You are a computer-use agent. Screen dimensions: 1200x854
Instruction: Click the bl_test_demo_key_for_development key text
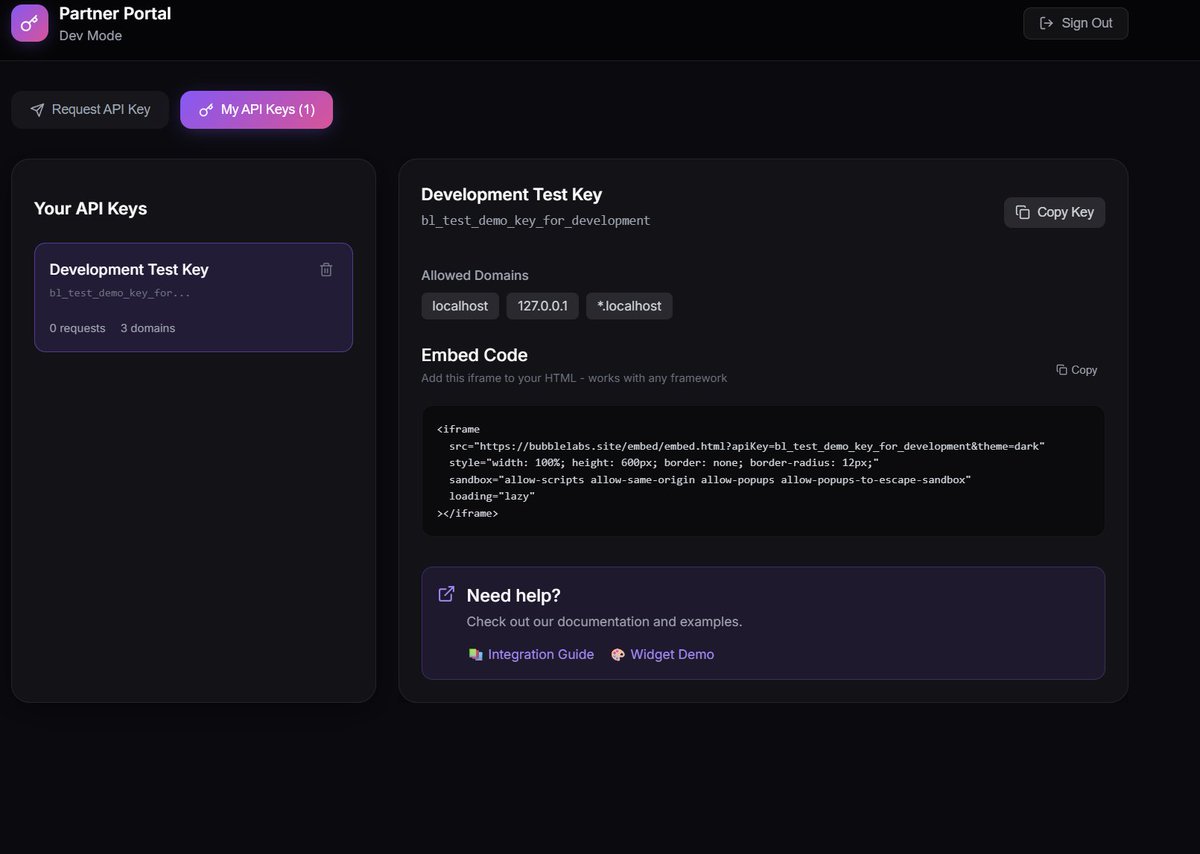click(535, 220)
